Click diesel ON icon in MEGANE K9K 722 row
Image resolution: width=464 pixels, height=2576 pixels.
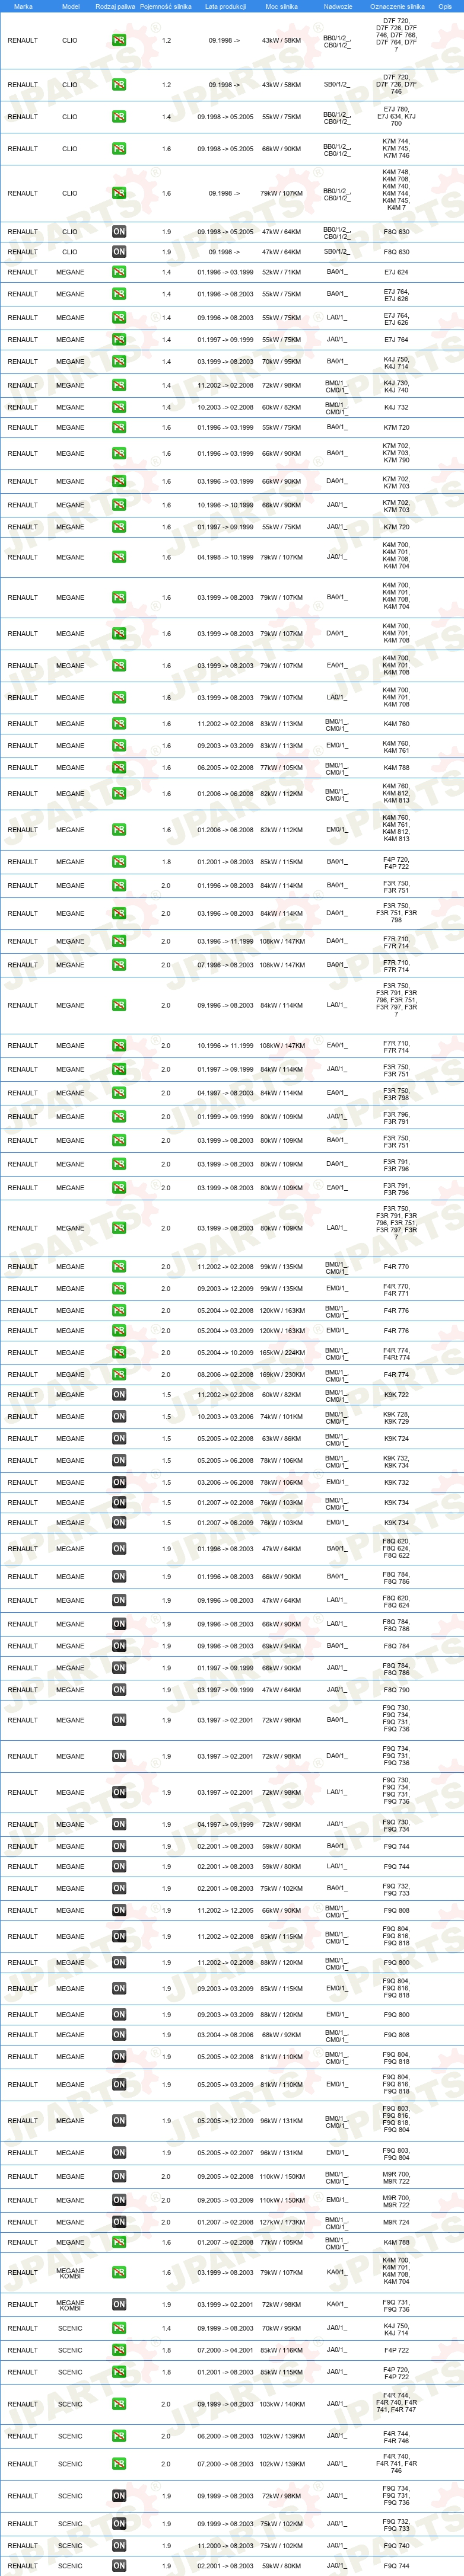pos(119,1395)
